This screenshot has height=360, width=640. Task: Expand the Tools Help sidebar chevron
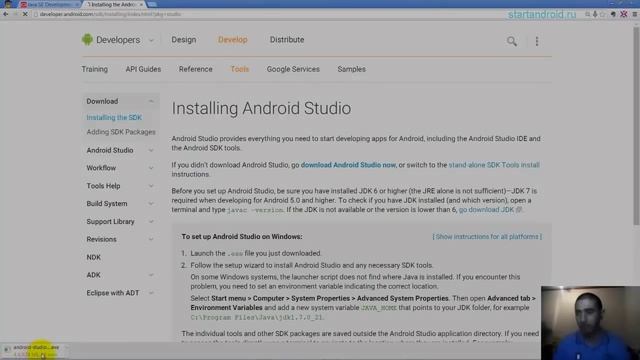click(x=151, y=186)
